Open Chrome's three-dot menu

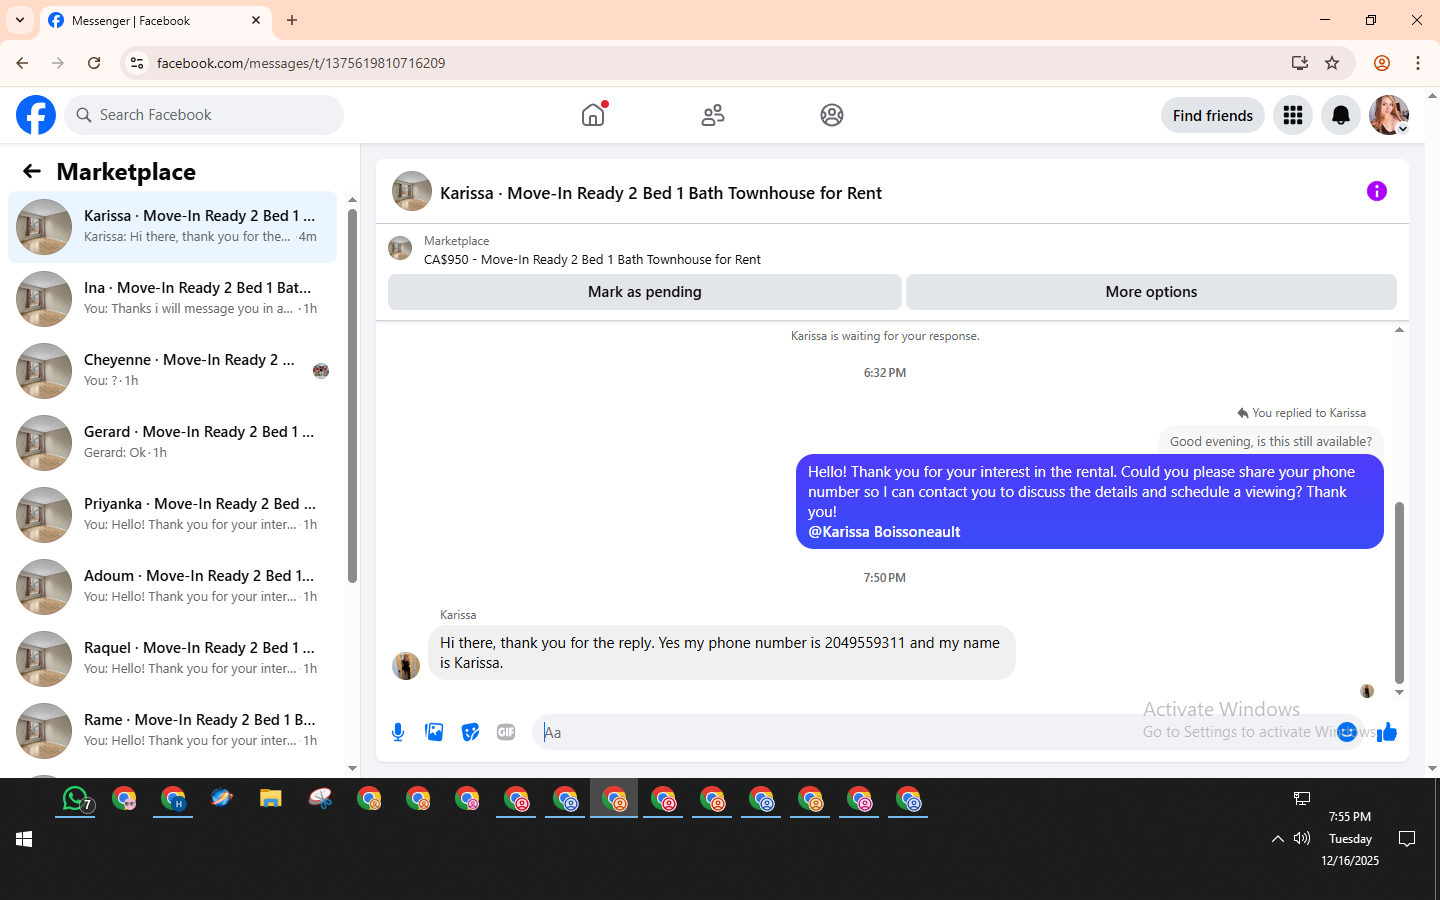(1418, 63)
